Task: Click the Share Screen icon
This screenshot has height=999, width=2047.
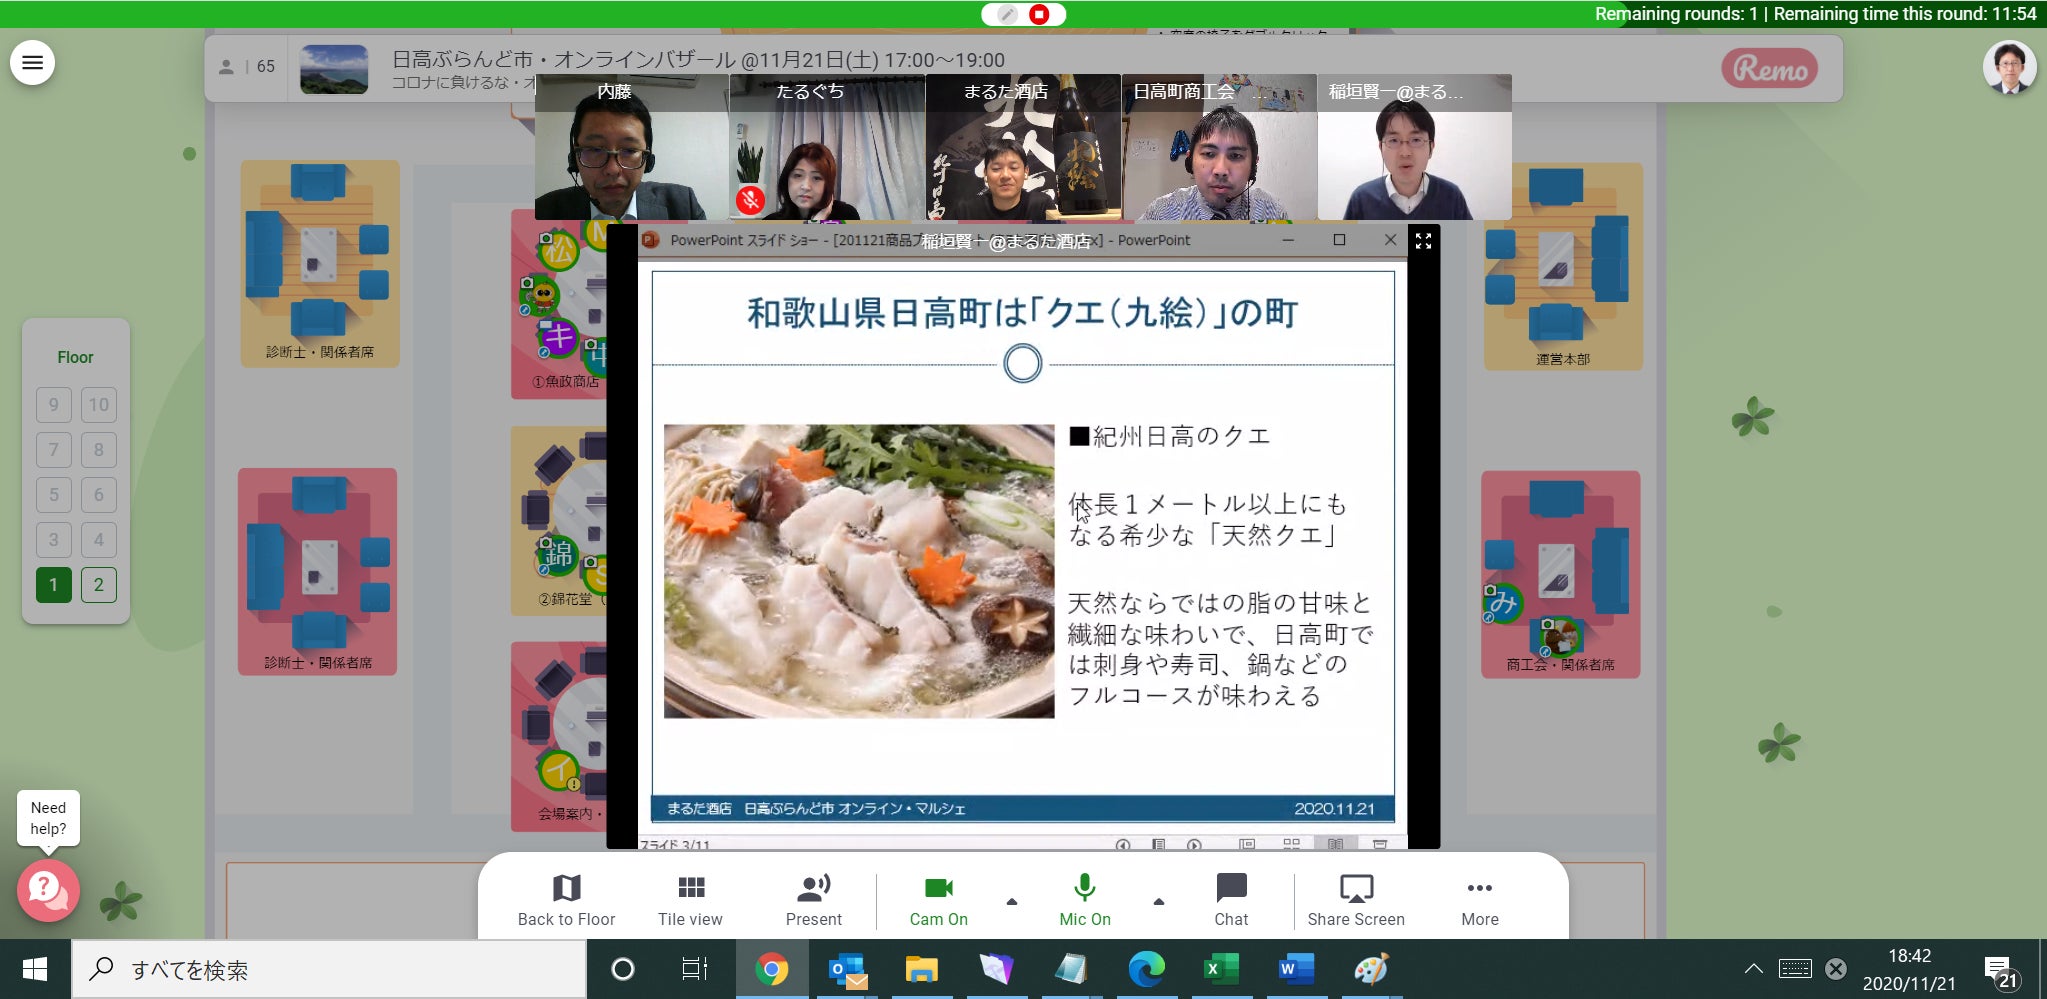Action: click(1356, 889)
